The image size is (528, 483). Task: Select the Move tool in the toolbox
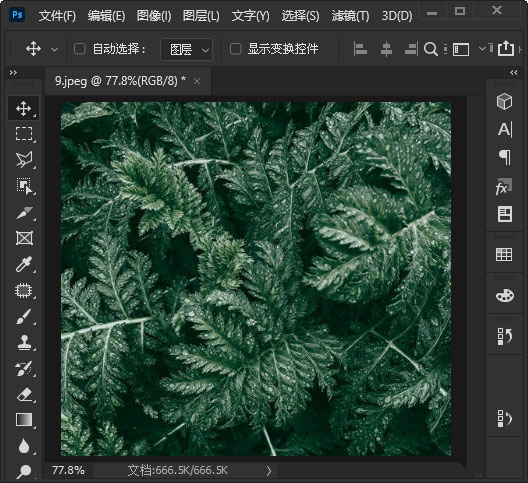tap(24, 108)
